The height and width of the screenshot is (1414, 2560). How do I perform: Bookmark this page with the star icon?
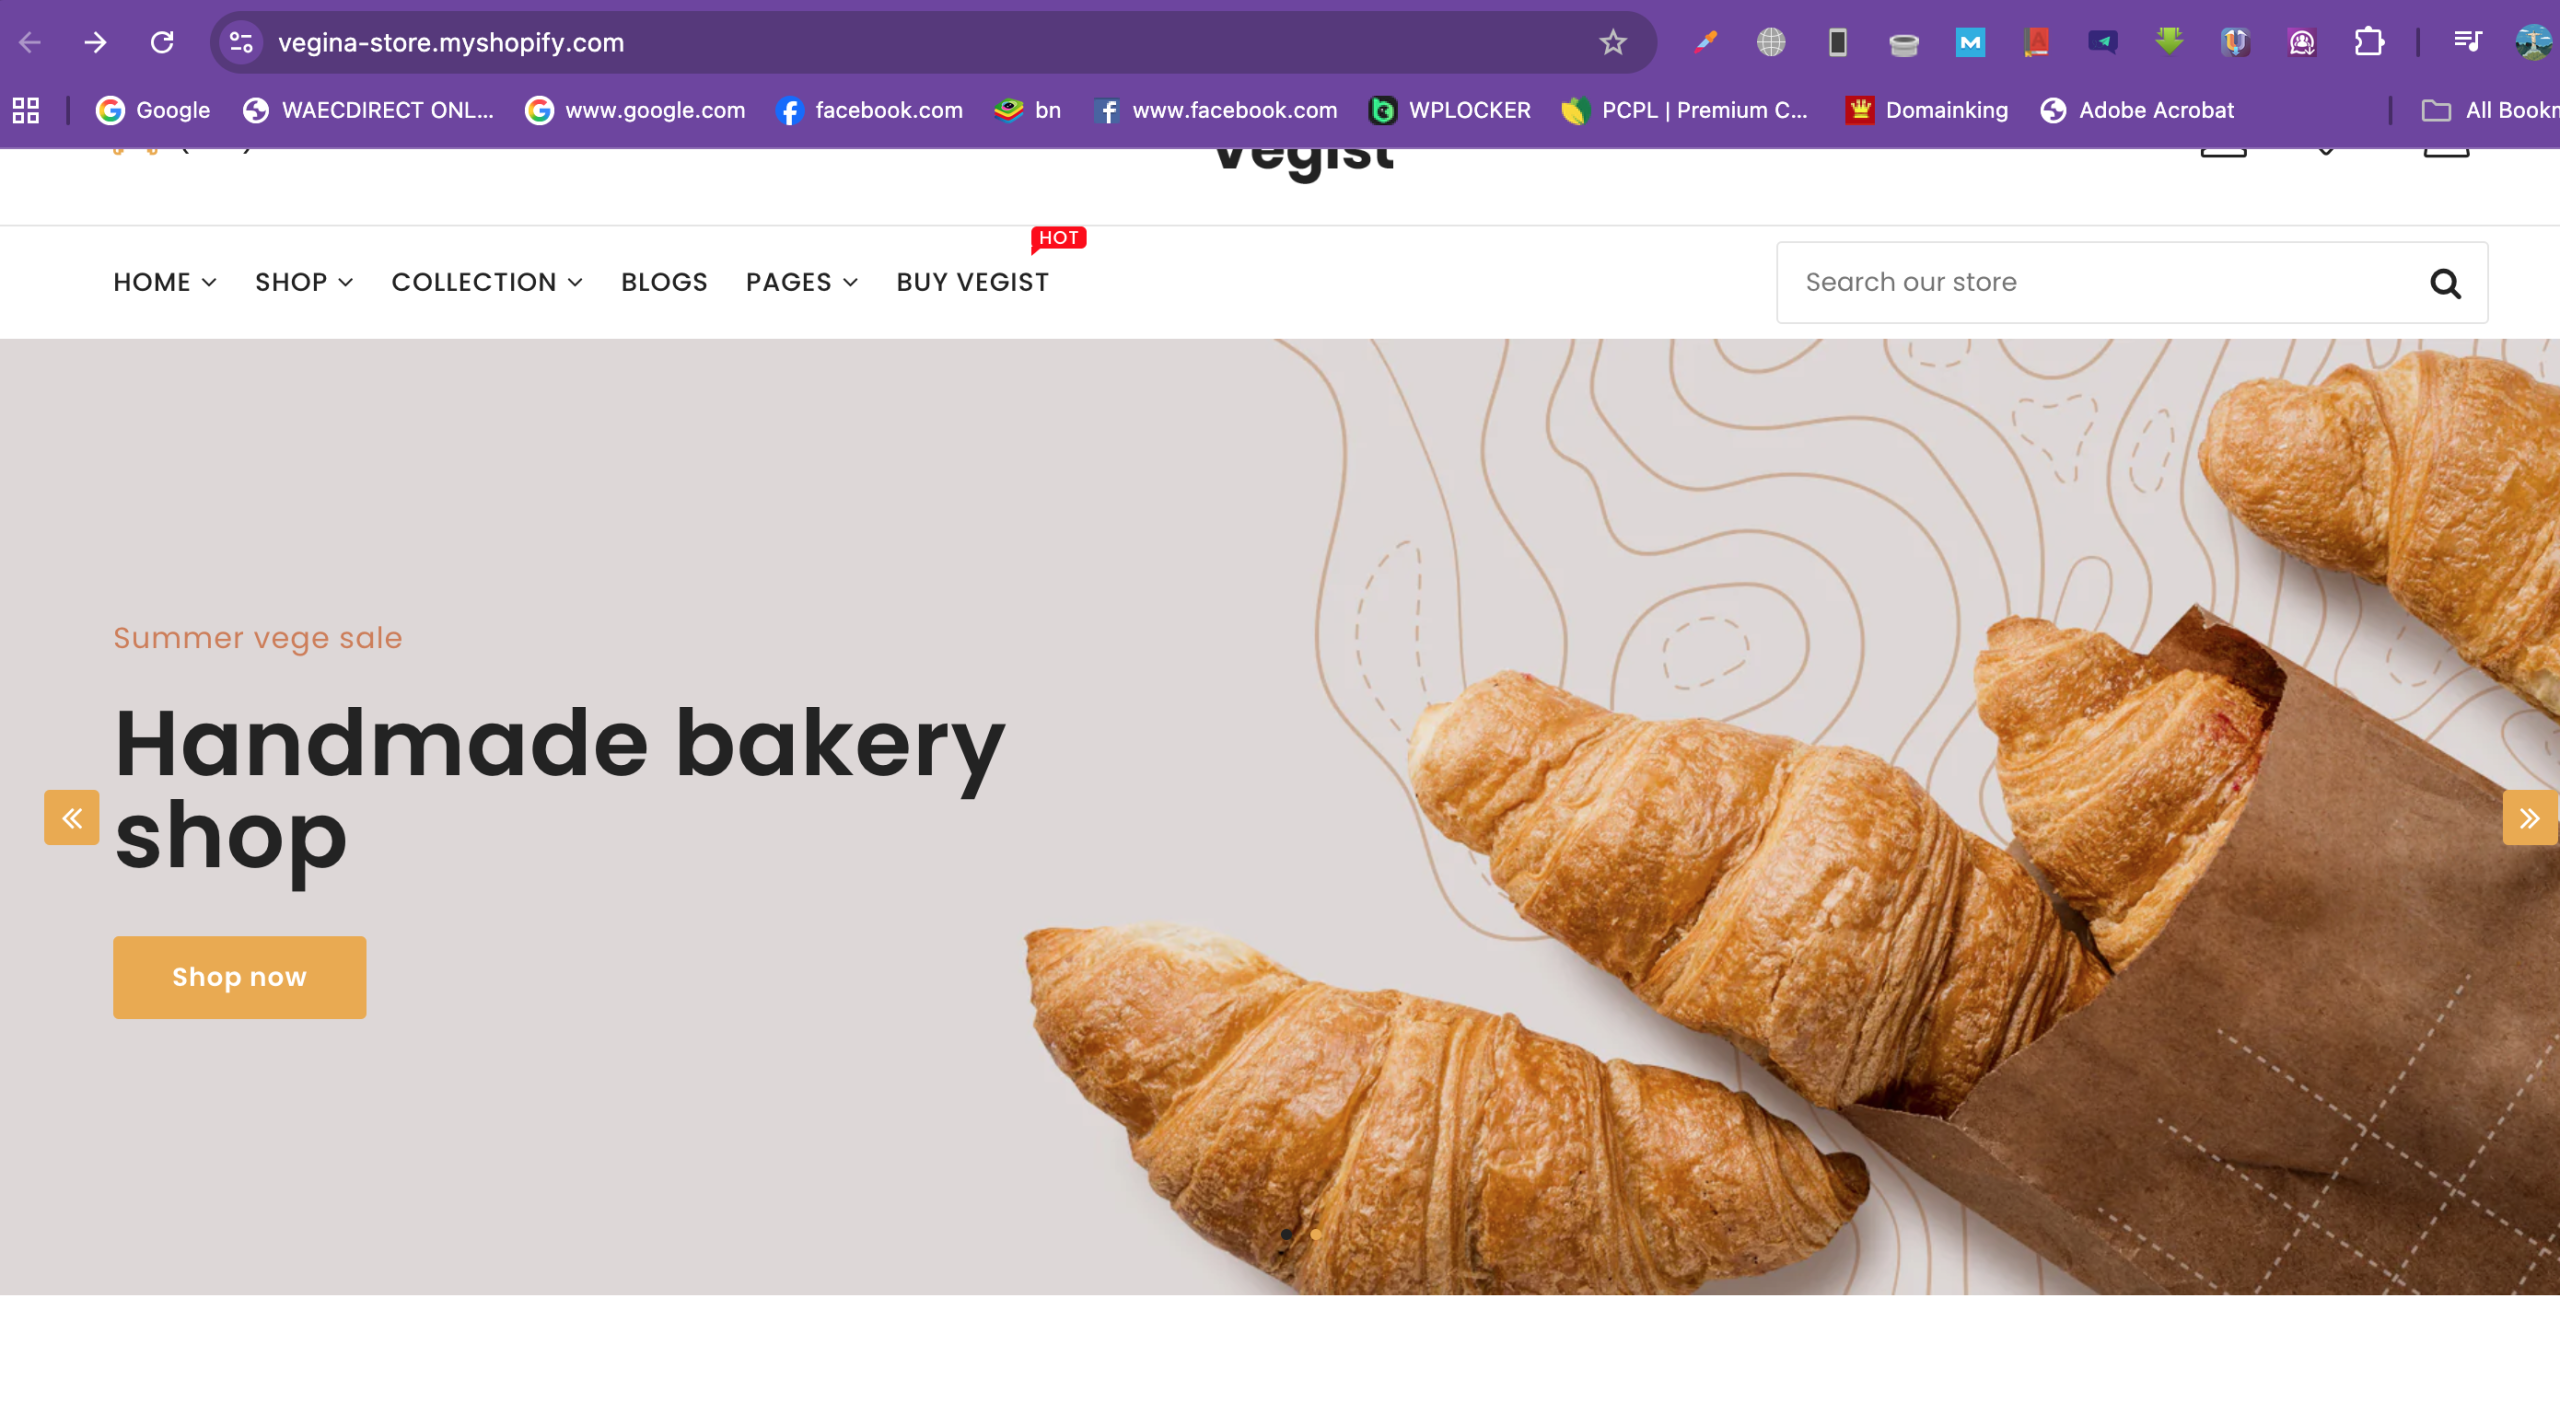1613,43
